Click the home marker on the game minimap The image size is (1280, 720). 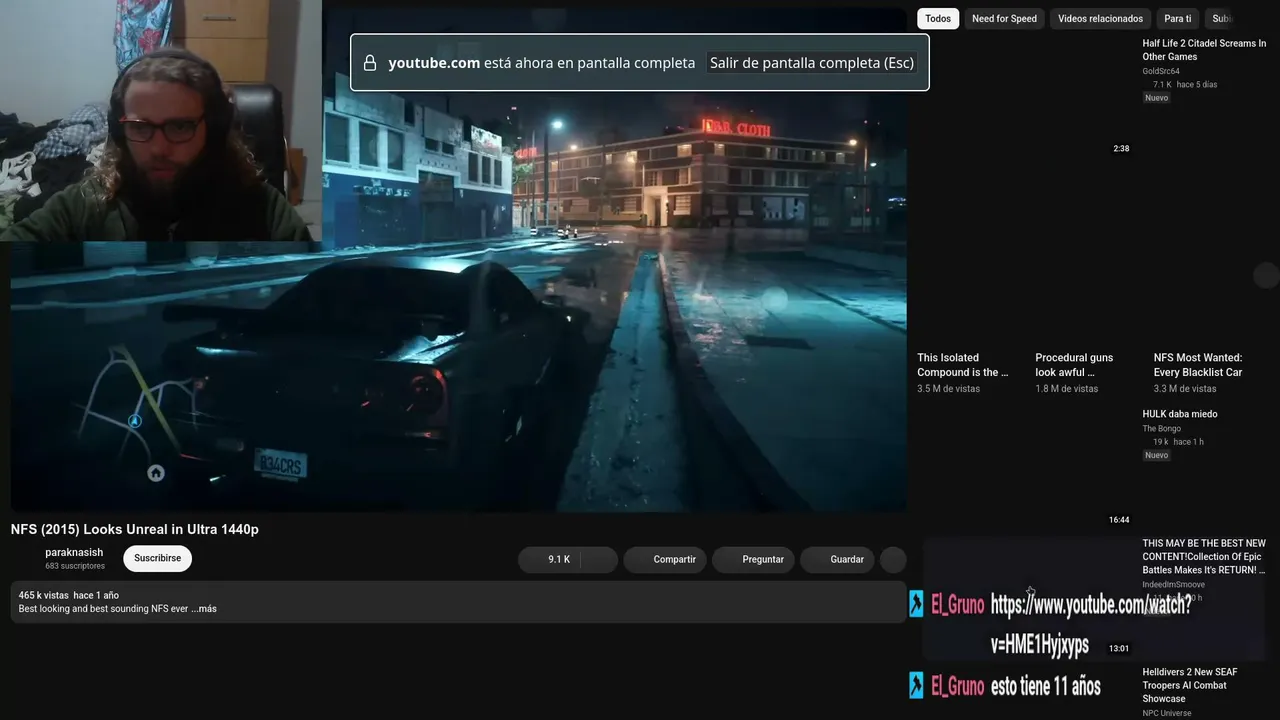pos(156,473)
